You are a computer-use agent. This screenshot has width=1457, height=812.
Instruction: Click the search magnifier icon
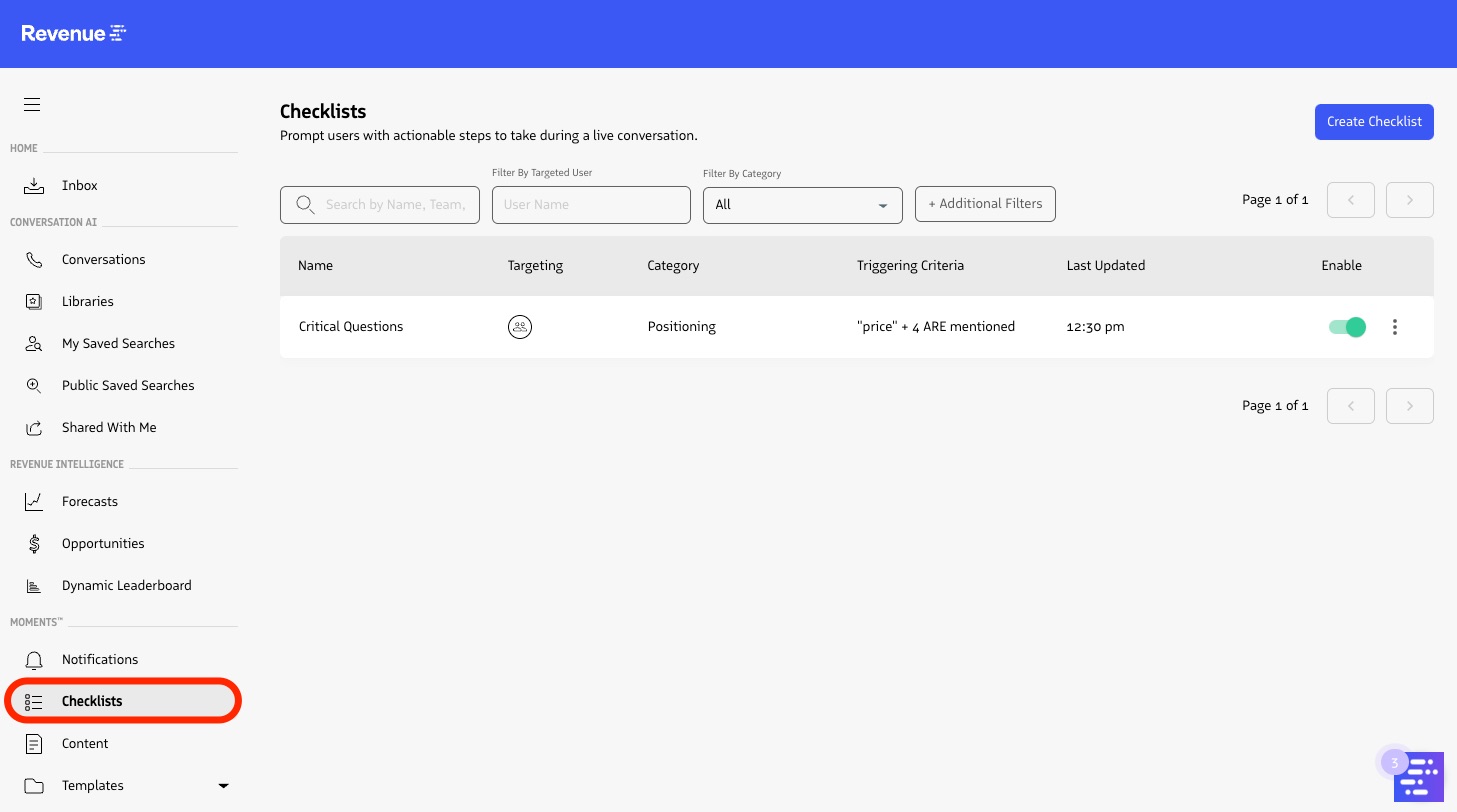[305, 204]
